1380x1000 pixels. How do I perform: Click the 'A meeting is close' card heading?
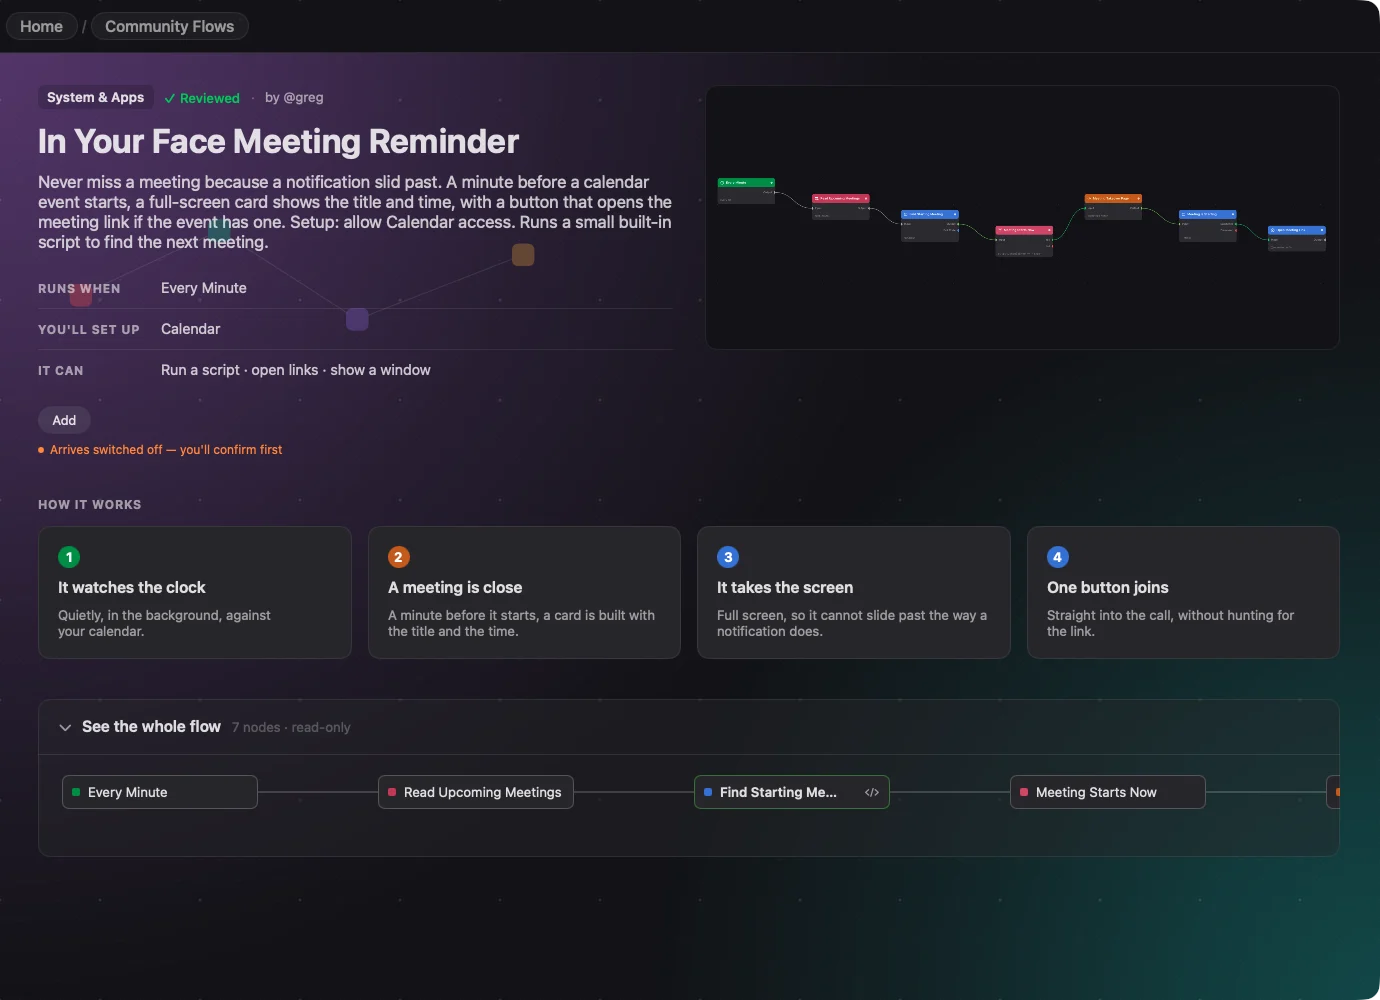(x=455, y=587)
